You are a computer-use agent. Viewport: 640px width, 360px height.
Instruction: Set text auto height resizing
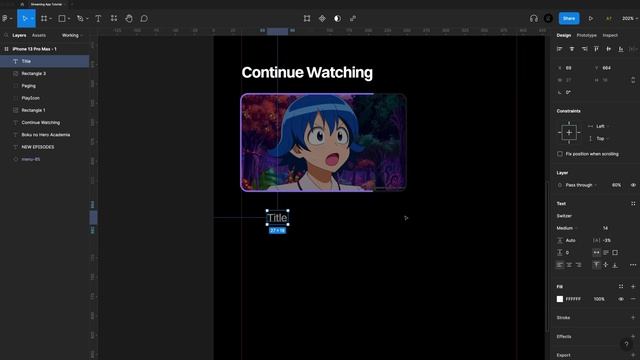pos(606,253)
